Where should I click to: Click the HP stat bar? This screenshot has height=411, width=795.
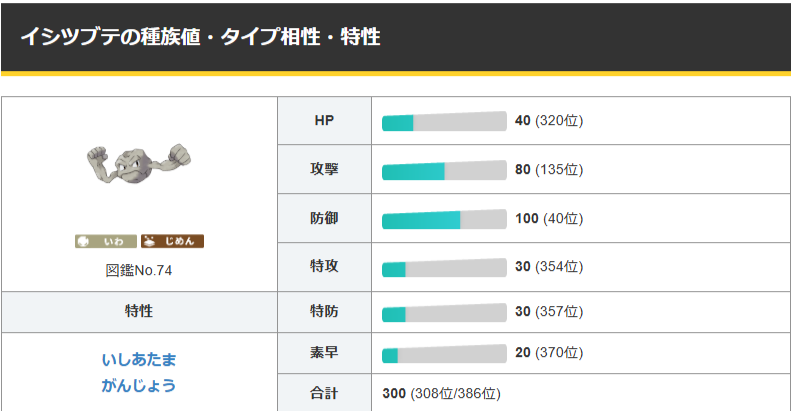[444, 122]
